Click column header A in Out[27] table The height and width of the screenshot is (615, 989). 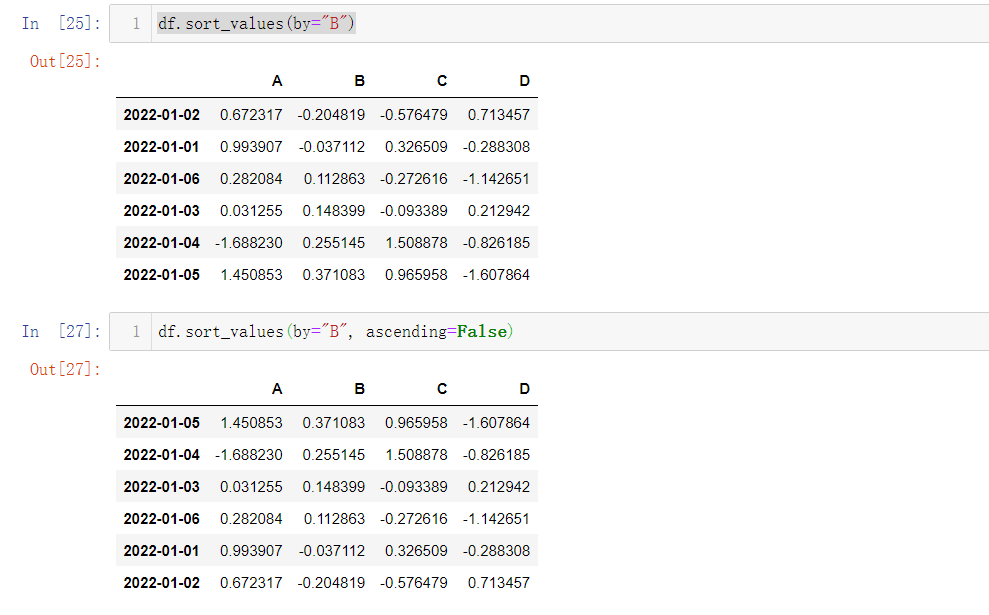point(277,389)
